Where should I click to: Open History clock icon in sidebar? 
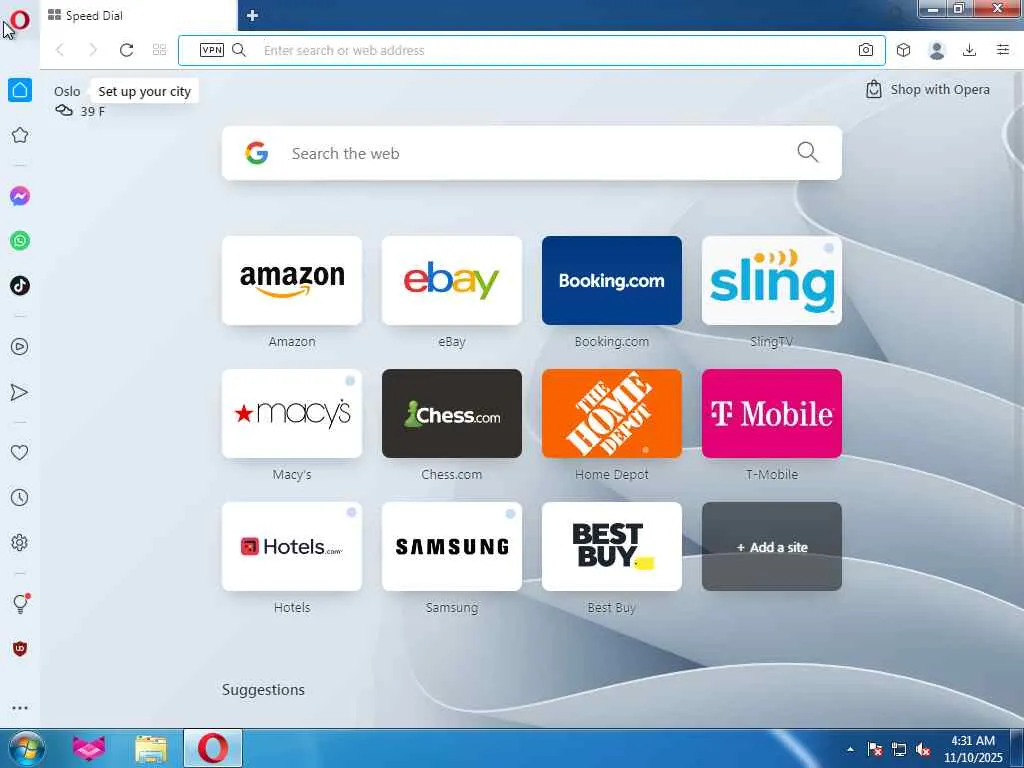point(20,498)
